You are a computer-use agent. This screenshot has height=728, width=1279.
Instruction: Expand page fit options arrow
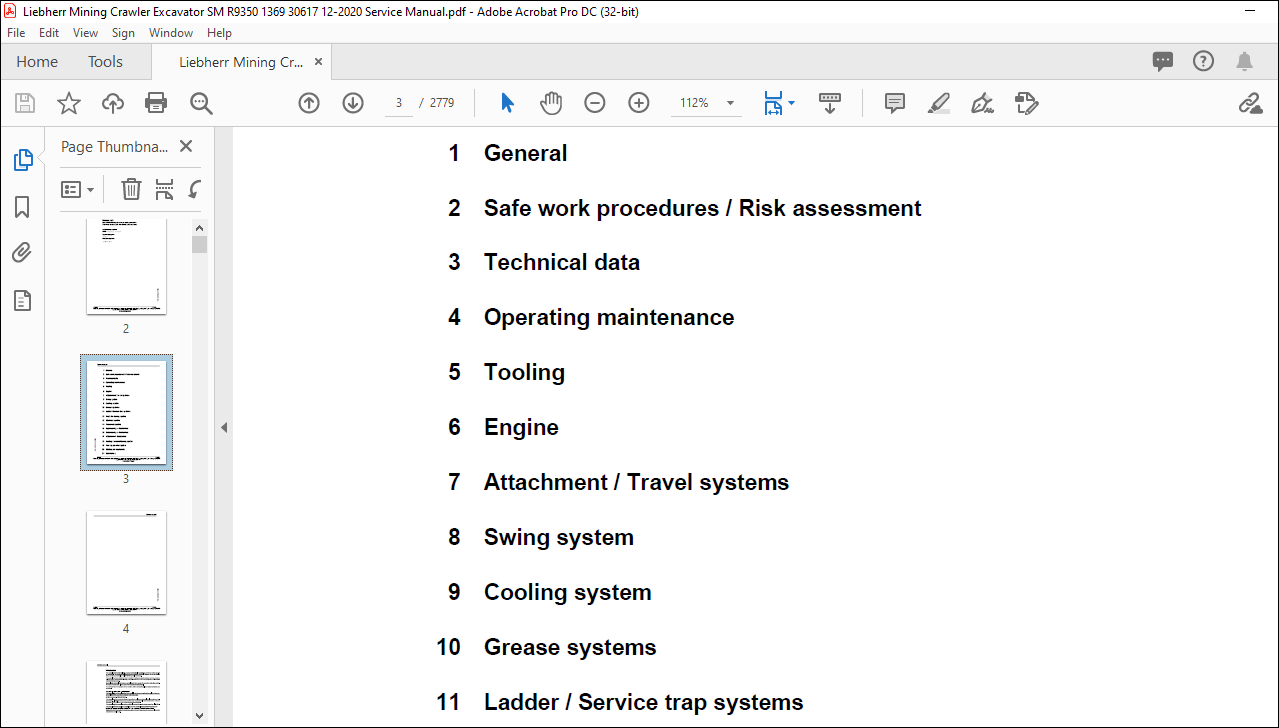click(791, 103)
